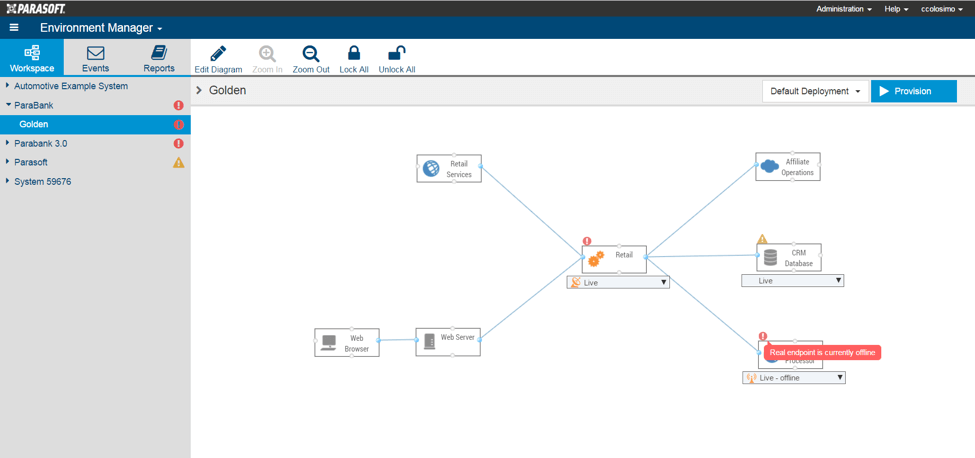The image size is (975, 458).
Task: Expand Automotive Example System tree node
Action: [x=7, y=86]
